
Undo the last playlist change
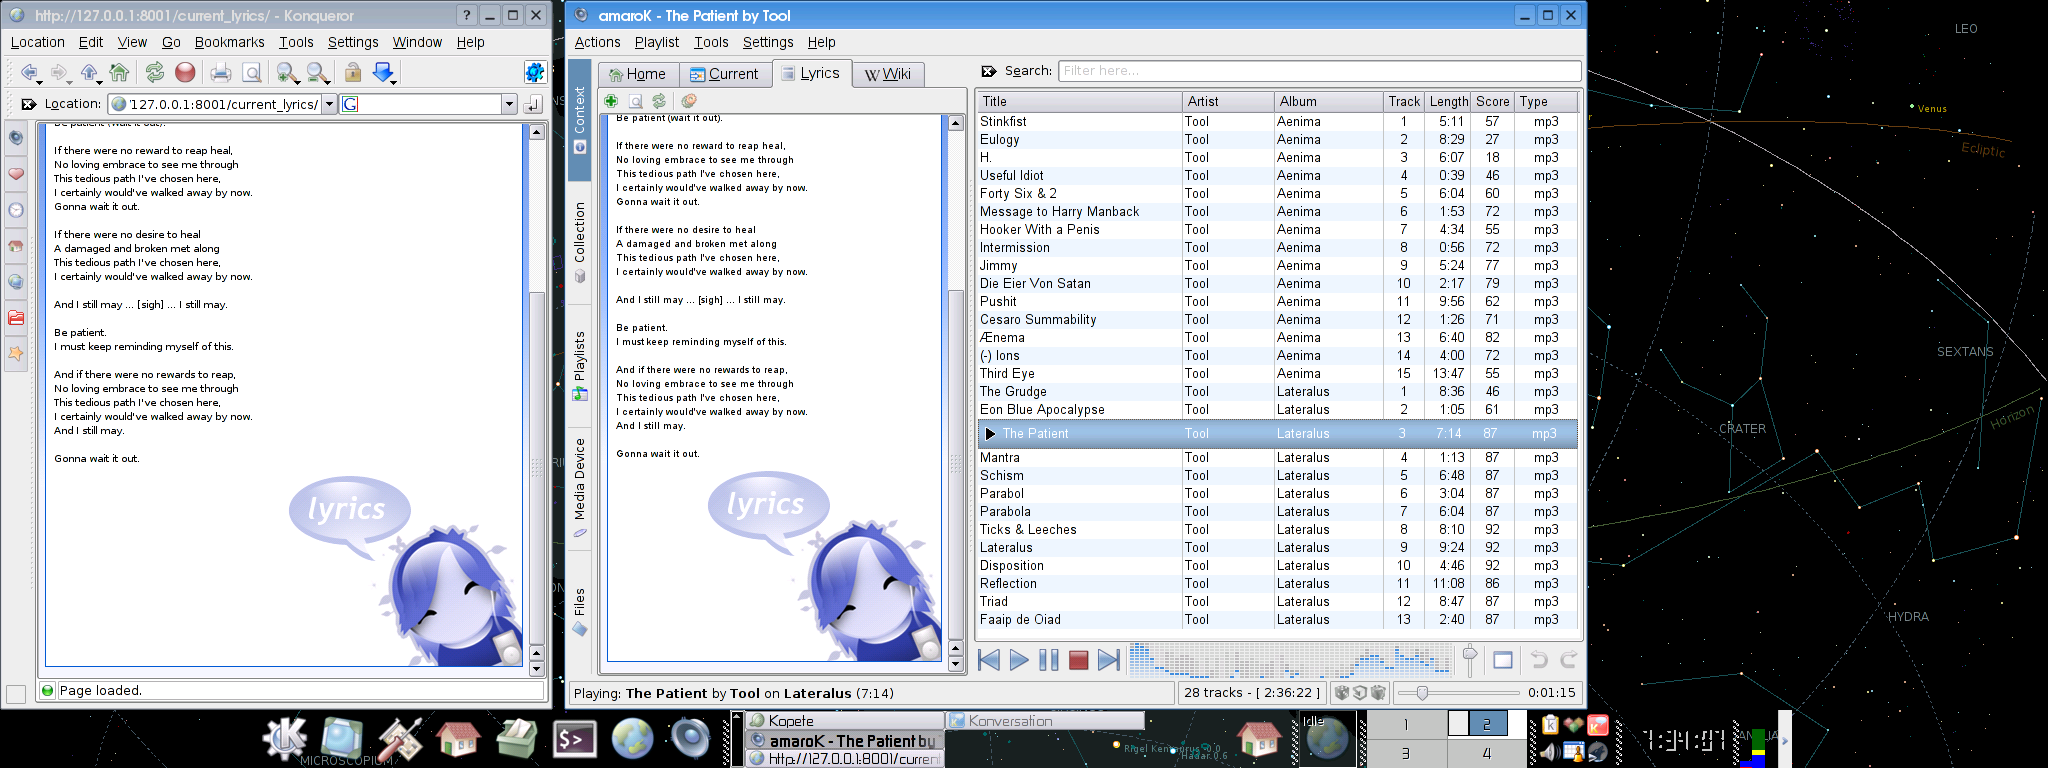coord(1539,660)
